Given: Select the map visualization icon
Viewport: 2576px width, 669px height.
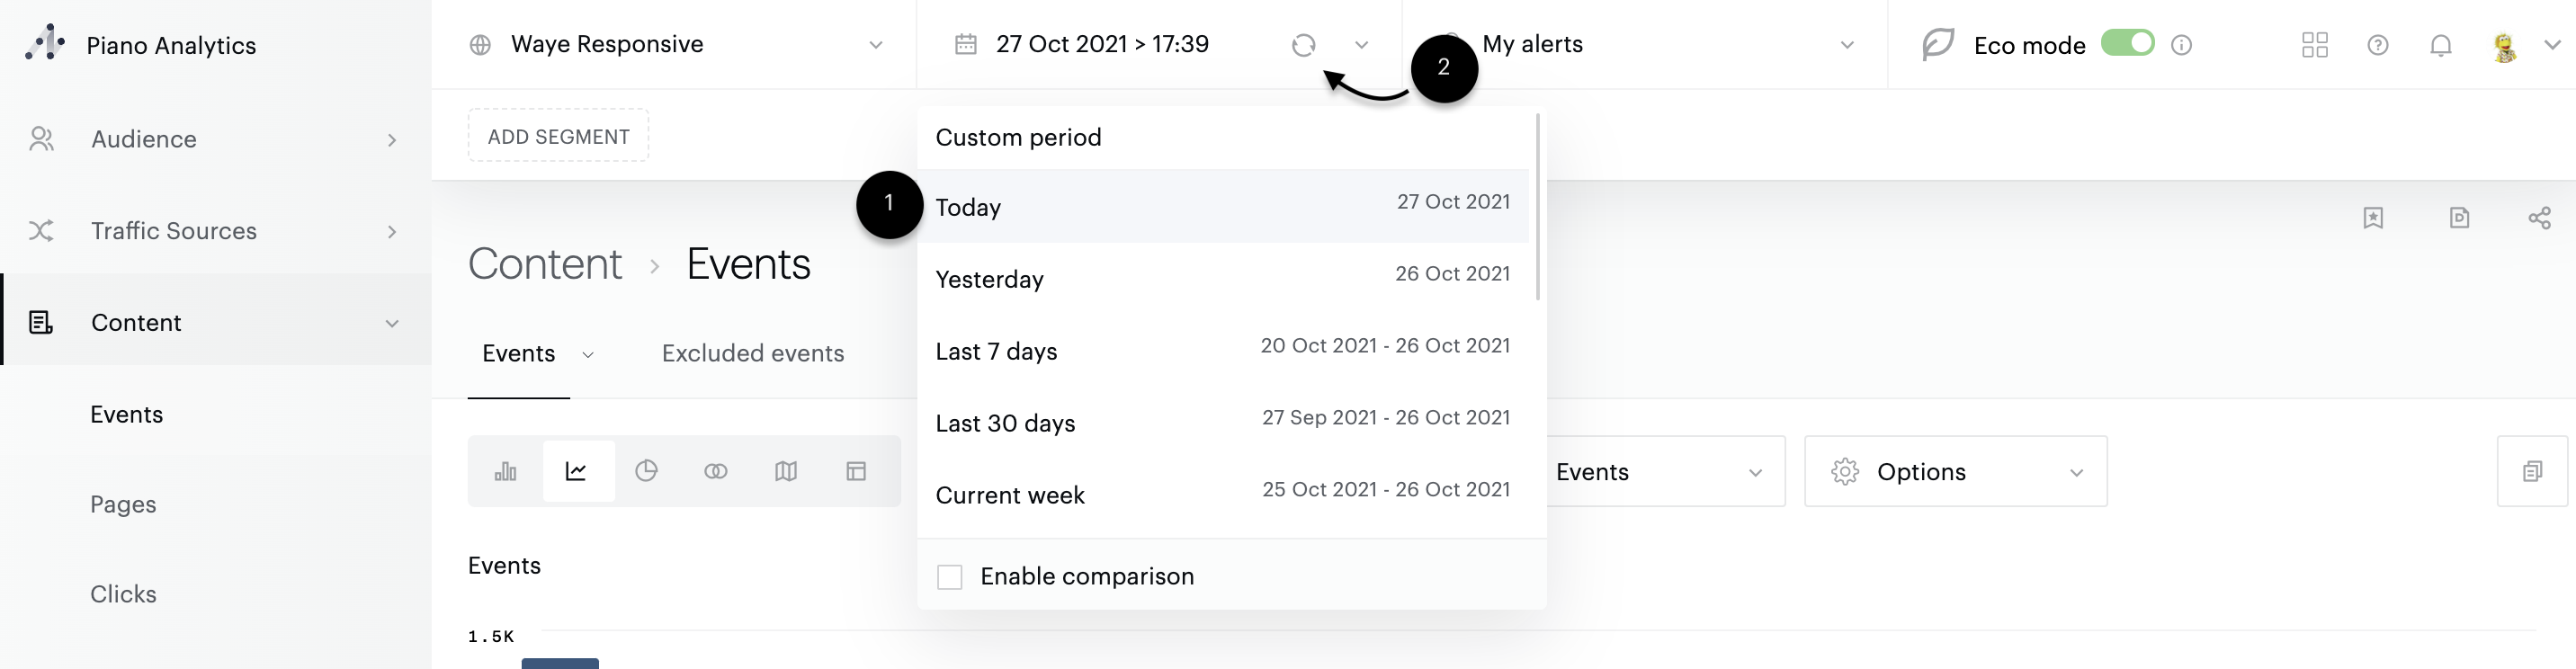Looking at the screenshot, I should coord(786,471).
